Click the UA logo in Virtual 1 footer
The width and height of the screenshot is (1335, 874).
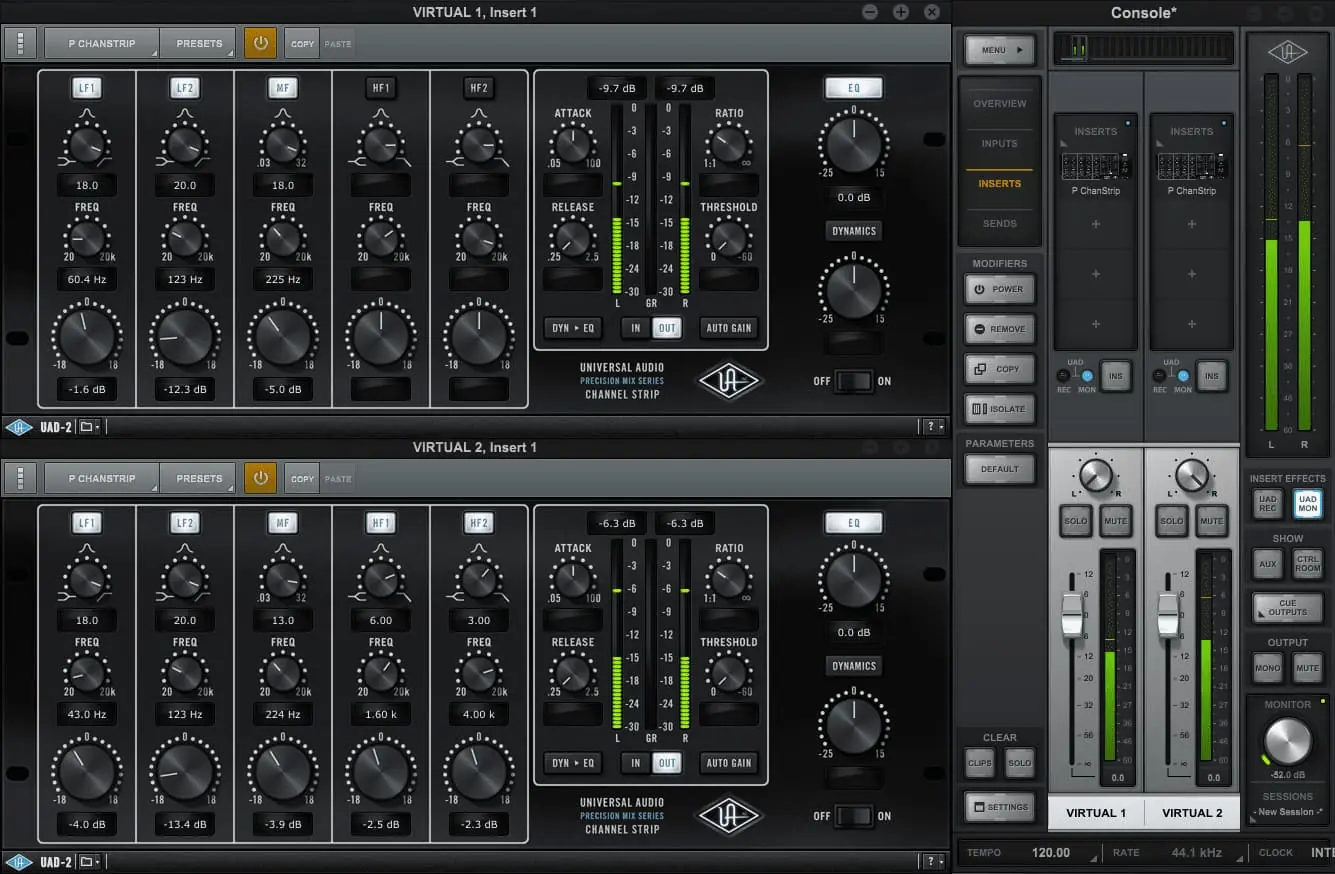[18, 427]
